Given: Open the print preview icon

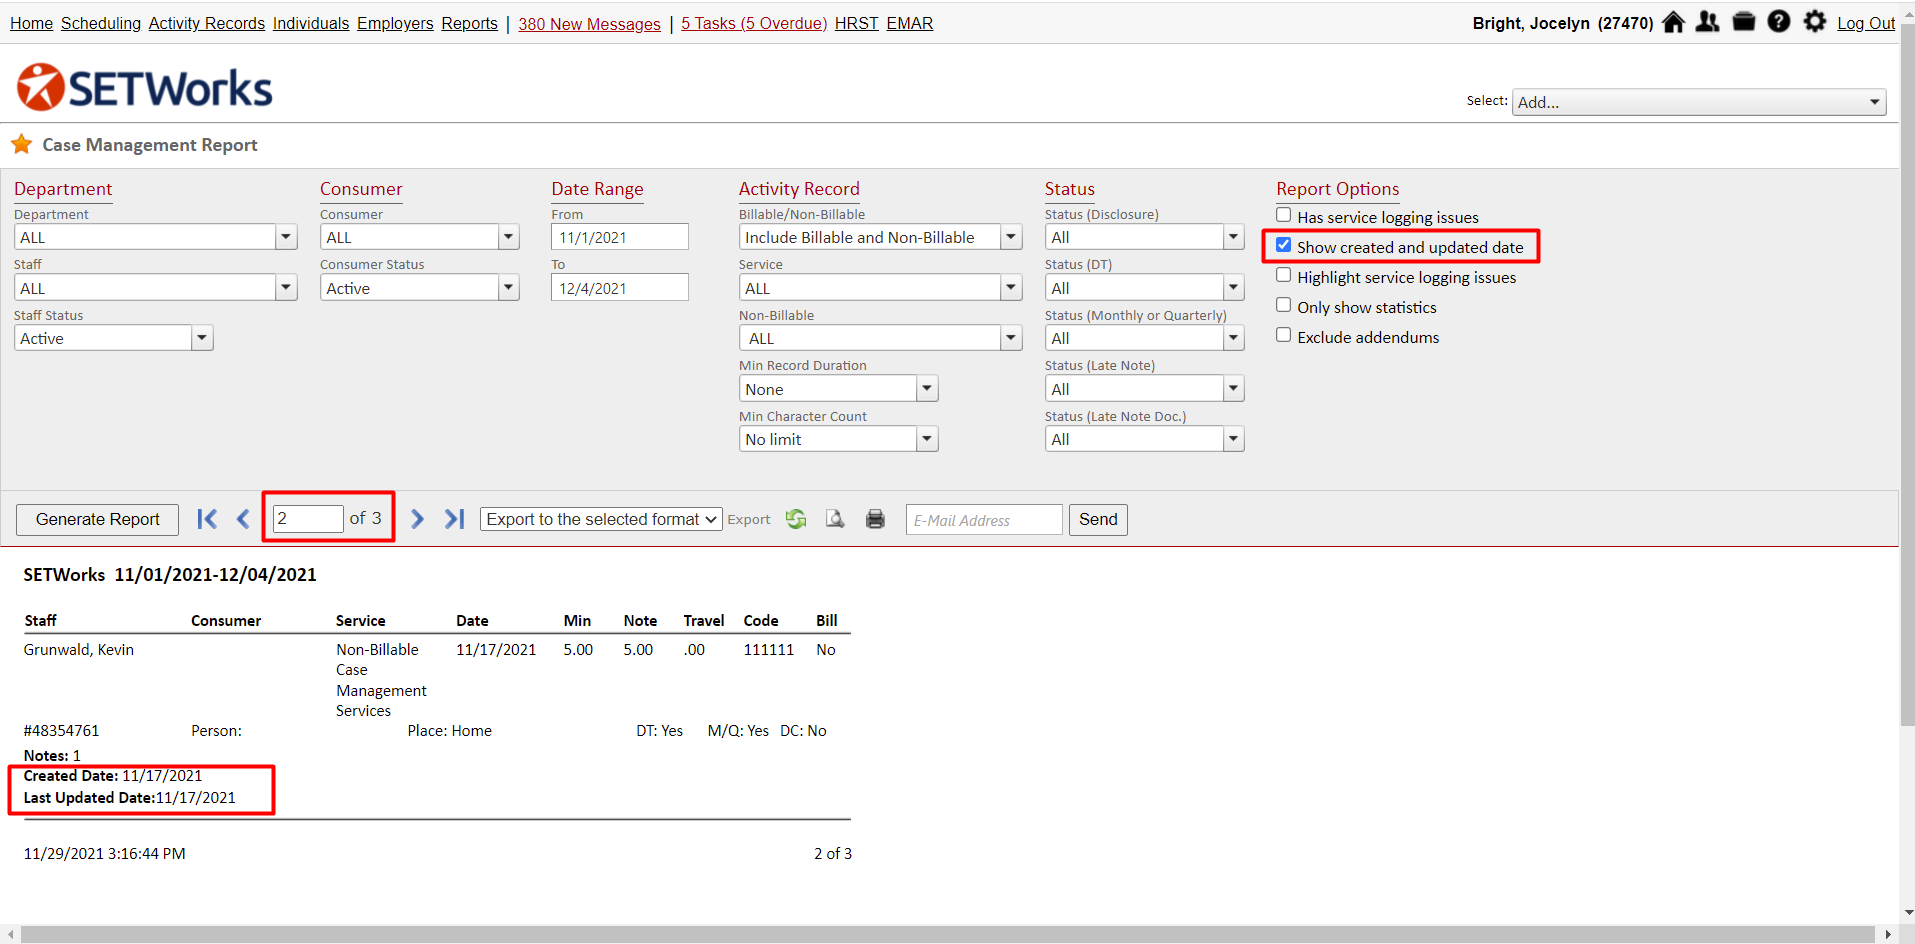Looking at the screenshot, I should (x=835, y=519).
